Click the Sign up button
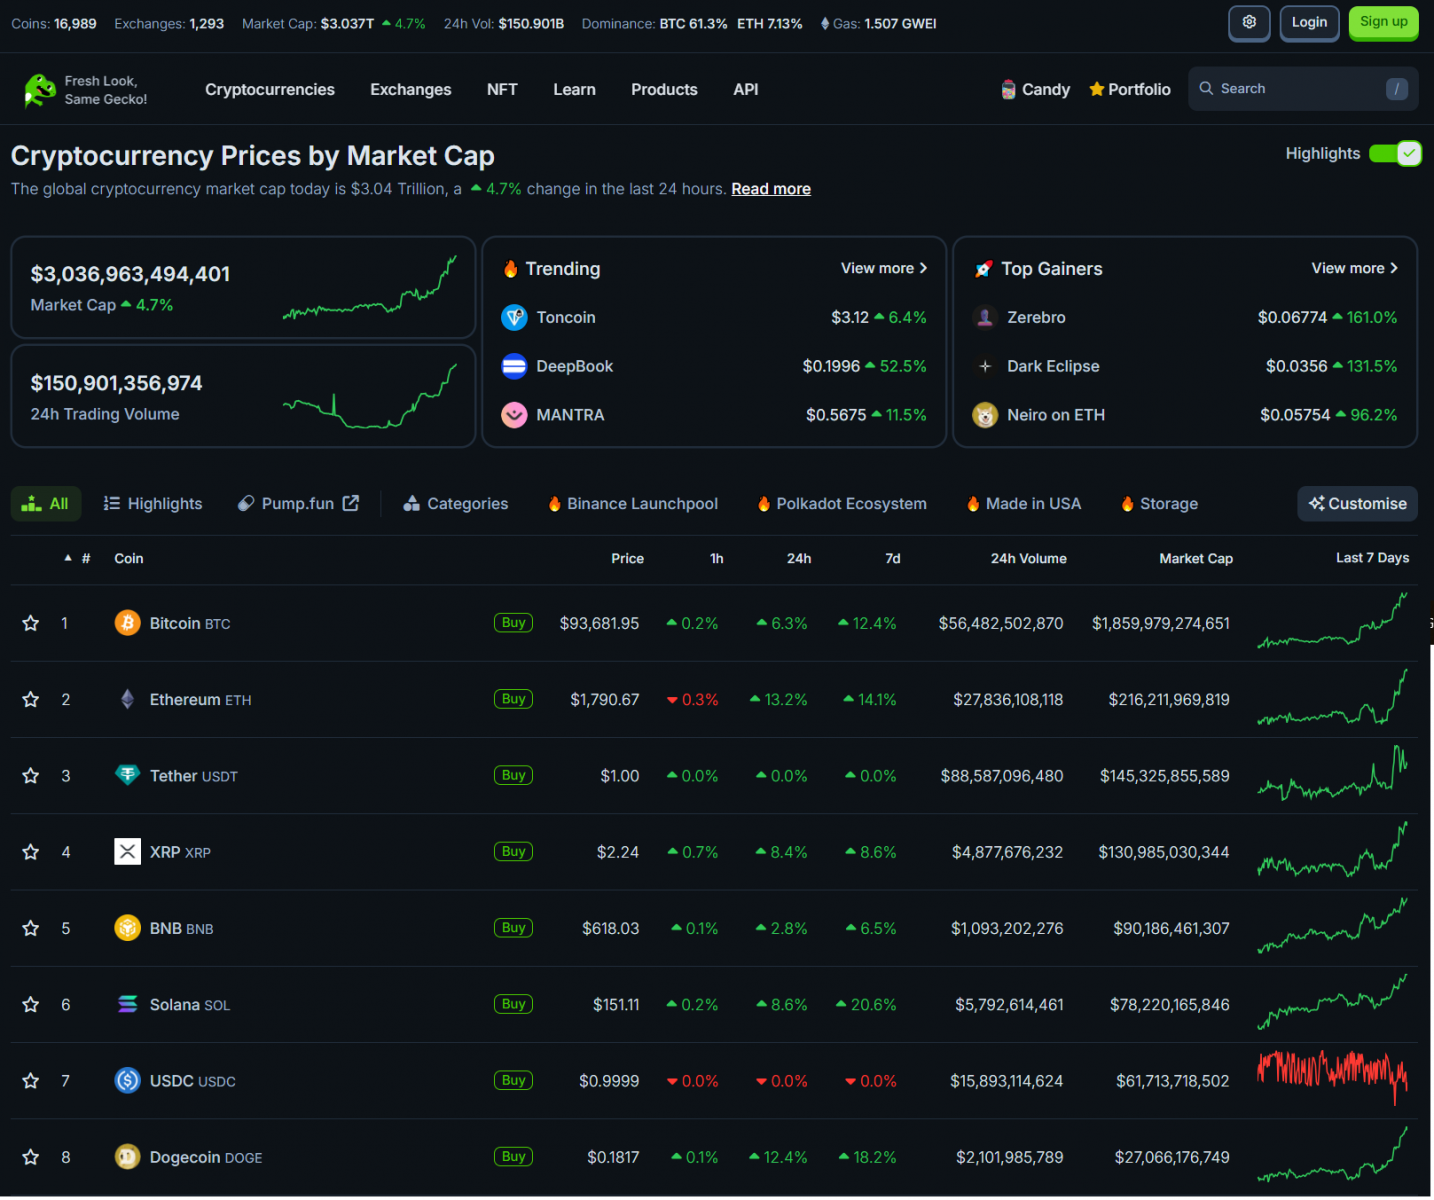Viewport: 1434px width, 1200px height. [x=1383, y=22]
